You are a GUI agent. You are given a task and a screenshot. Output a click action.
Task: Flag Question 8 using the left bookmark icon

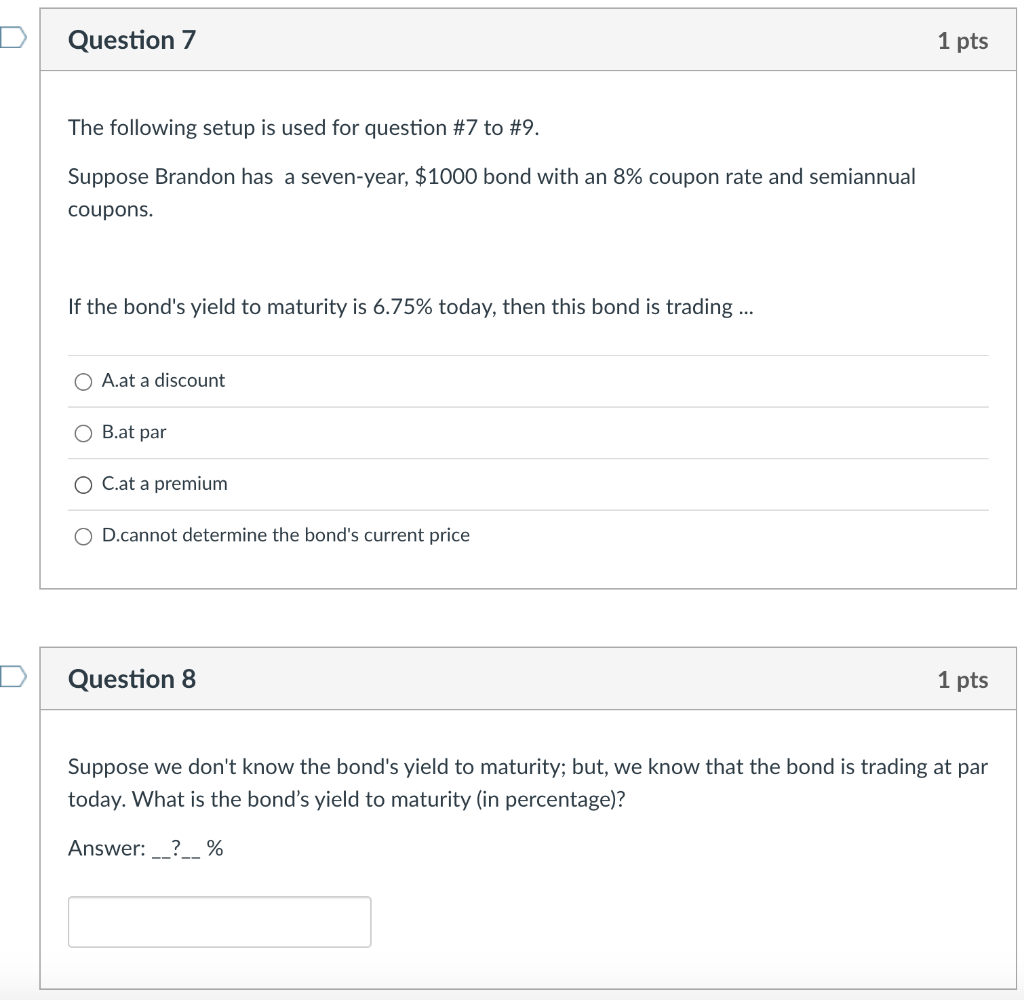point(9,675)
